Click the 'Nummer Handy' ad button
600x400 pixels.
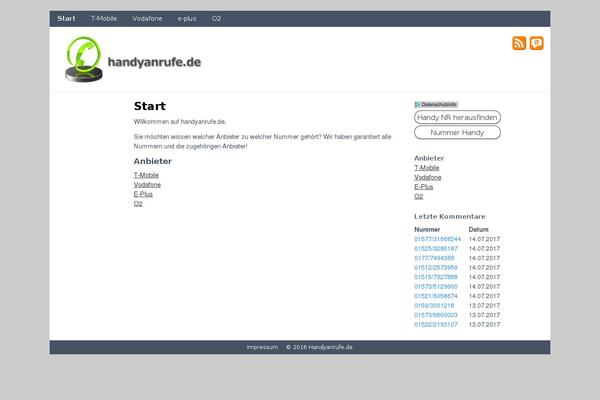(x=457, y=132)
